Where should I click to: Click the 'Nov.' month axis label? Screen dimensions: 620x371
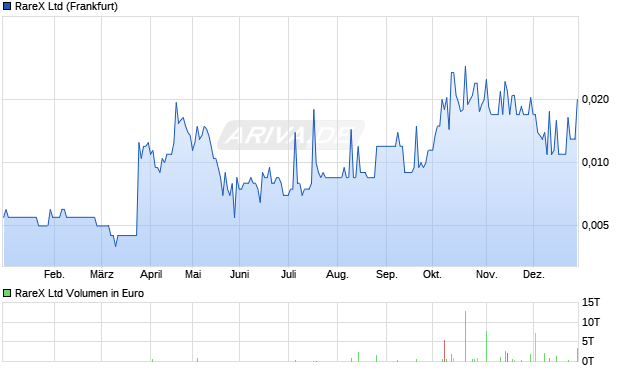click(x=487, y=274)
